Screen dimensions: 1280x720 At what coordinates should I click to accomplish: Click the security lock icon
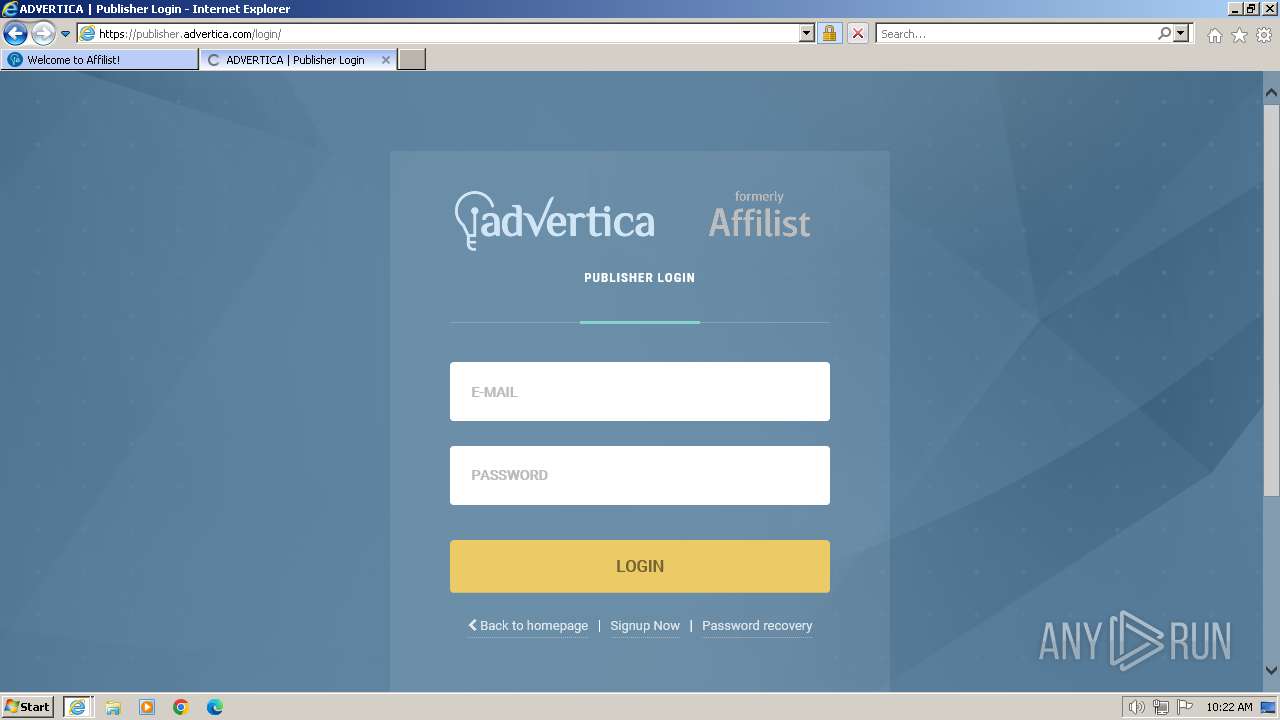pyautogui.click(x=829, y=33)
